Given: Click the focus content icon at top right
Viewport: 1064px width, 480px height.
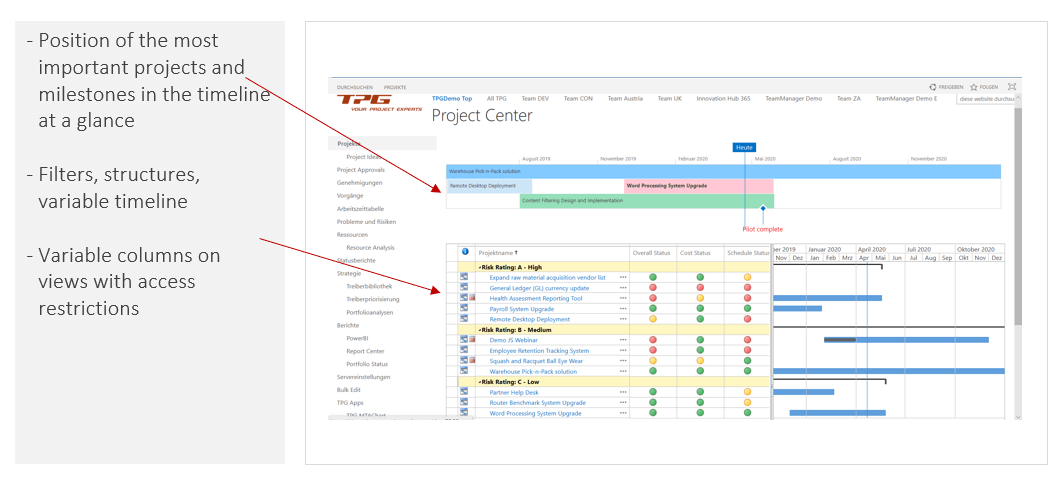Looking at the screenshot, I should (x=1011, y=87).
